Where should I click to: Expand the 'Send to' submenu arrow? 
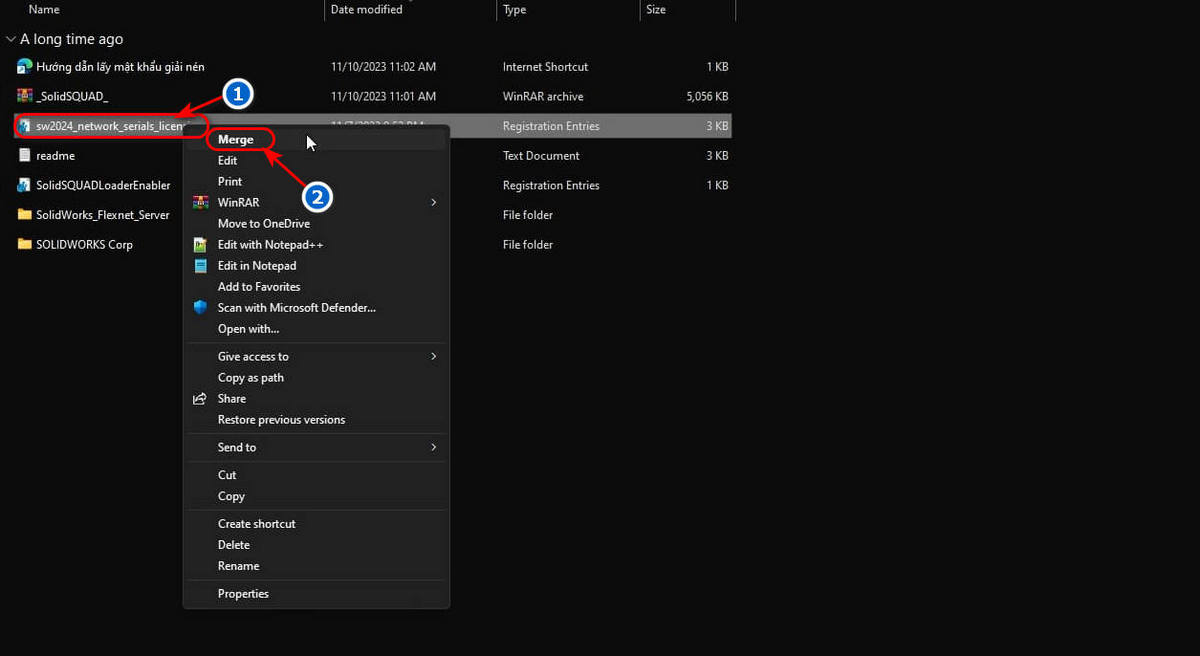coord(434,448)
